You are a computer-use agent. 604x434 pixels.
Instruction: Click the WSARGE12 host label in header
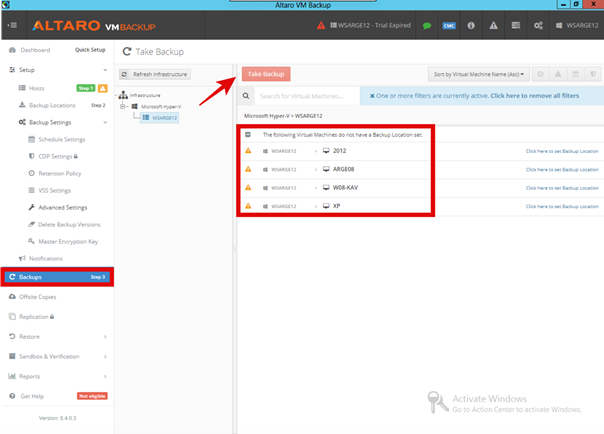(577, 25)
